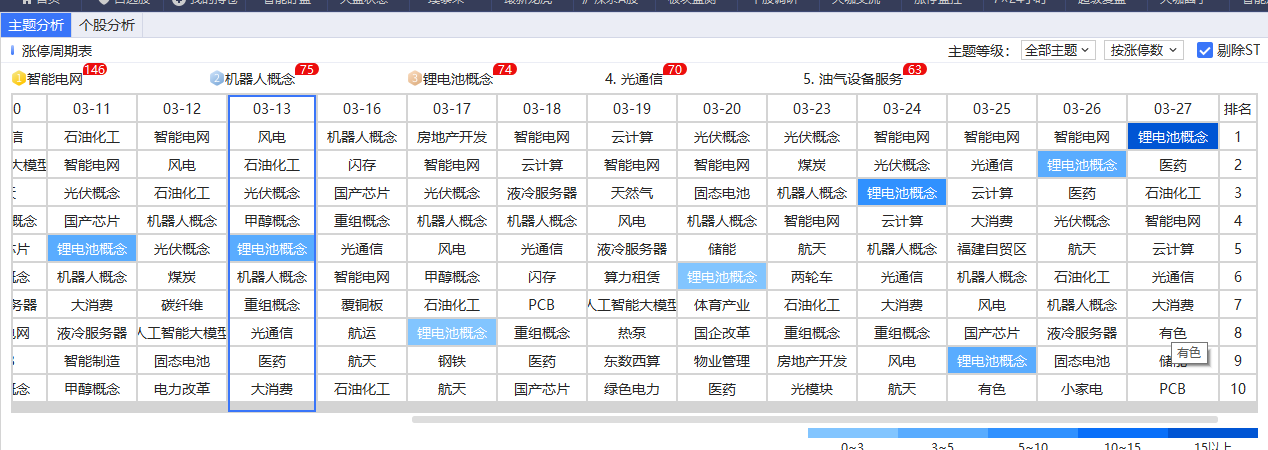
Task: Open the 全部主题 theme level dropdown
Action: click(1058, 50)
